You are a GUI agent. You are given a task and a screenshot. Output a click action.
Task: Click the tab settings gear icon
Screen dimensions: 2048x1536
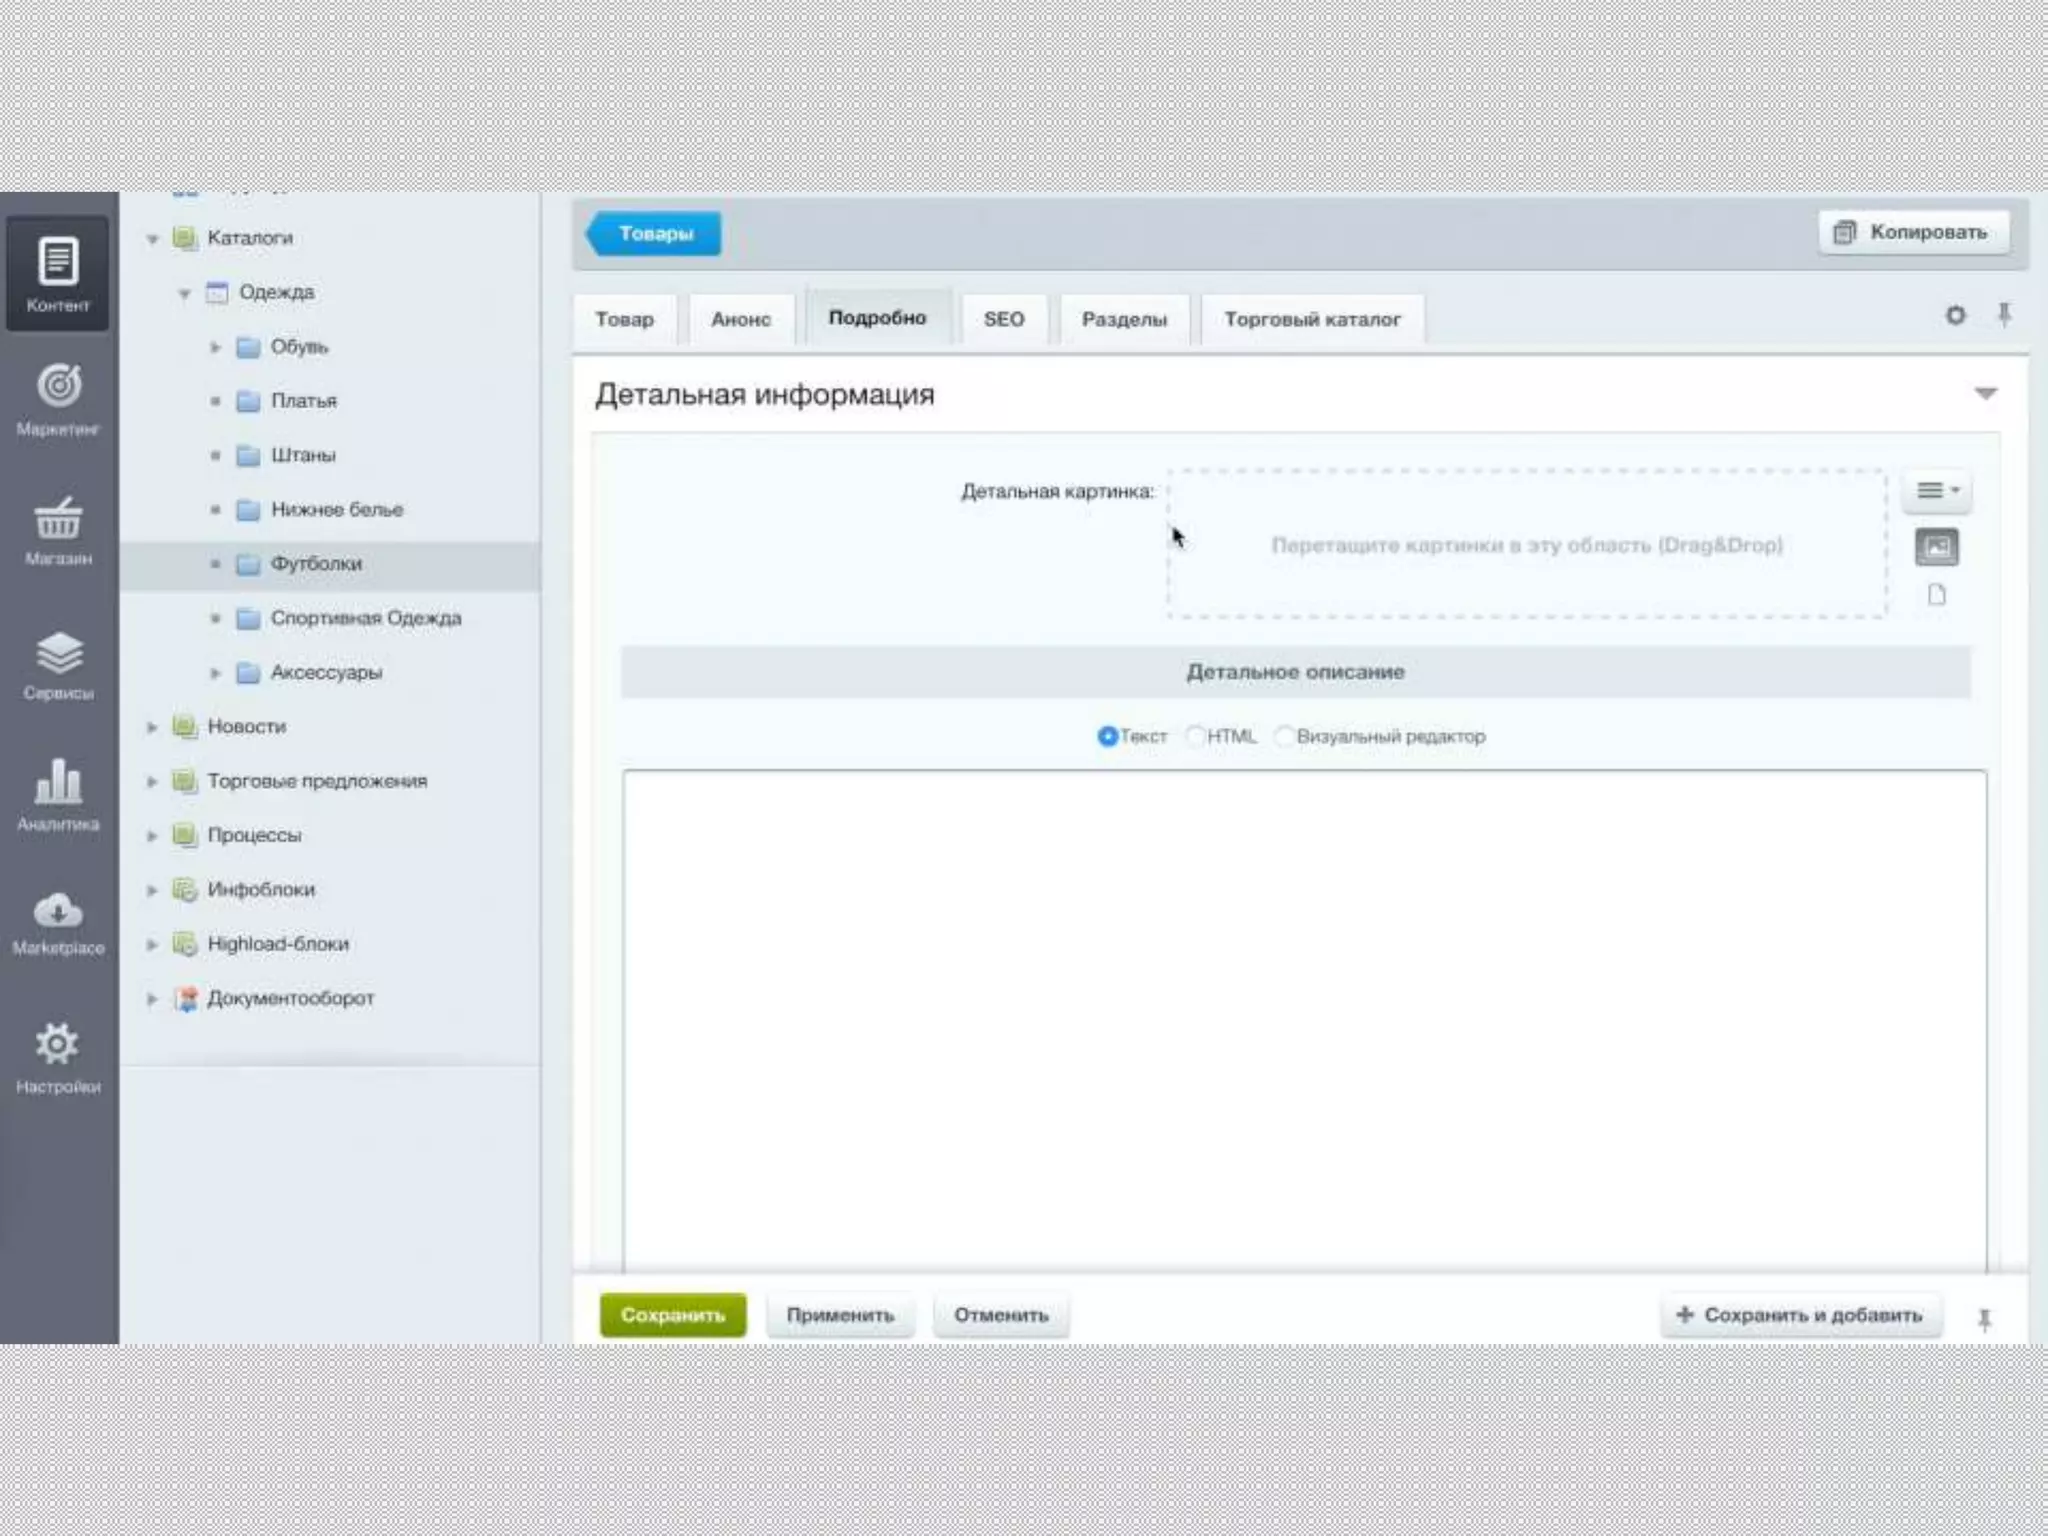1955,316
